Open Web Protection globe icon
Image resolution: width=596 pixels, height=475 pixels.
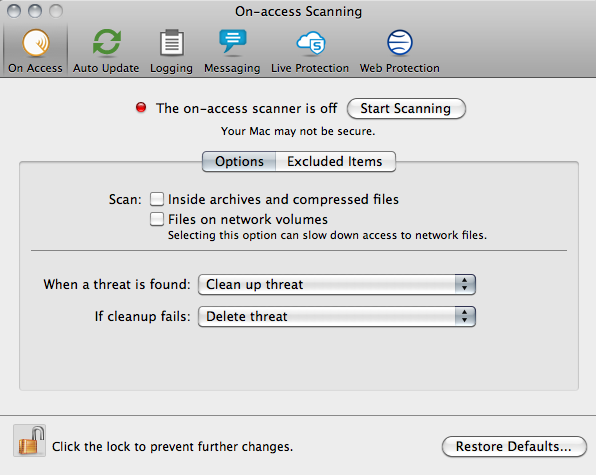click(x=399, y=43)
